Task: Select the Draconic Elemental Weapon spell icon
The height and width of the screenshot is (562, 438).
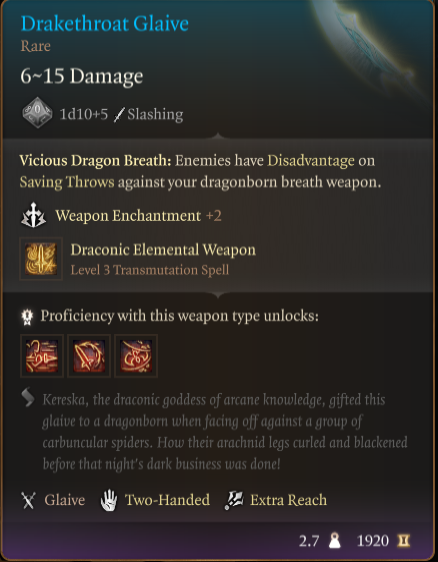Action: 41,258
